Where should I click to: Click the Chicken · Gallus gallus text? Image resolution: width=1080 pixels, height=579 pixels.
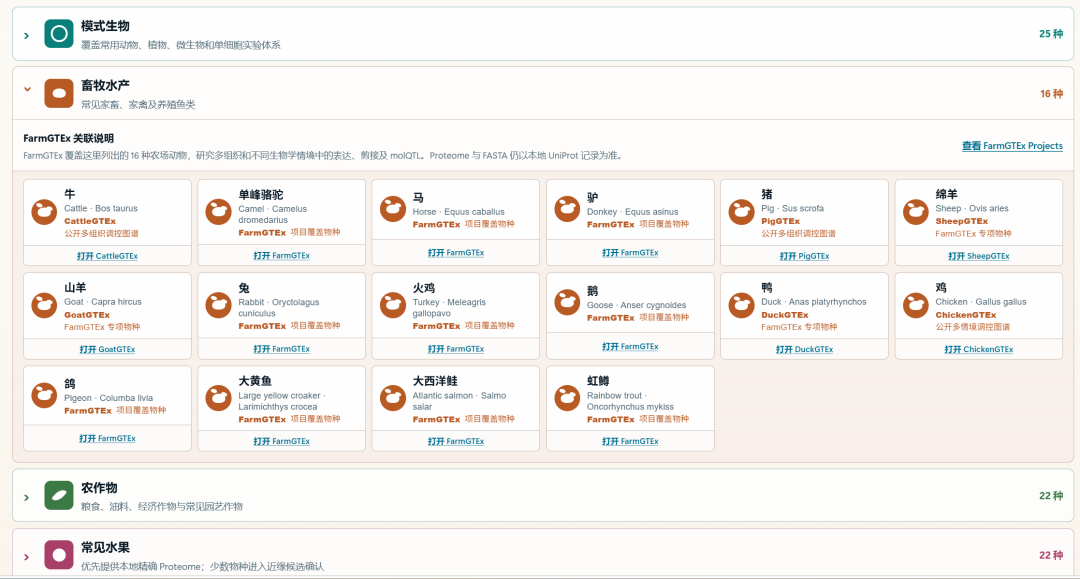pyautogui.click(x=981, y=302)
